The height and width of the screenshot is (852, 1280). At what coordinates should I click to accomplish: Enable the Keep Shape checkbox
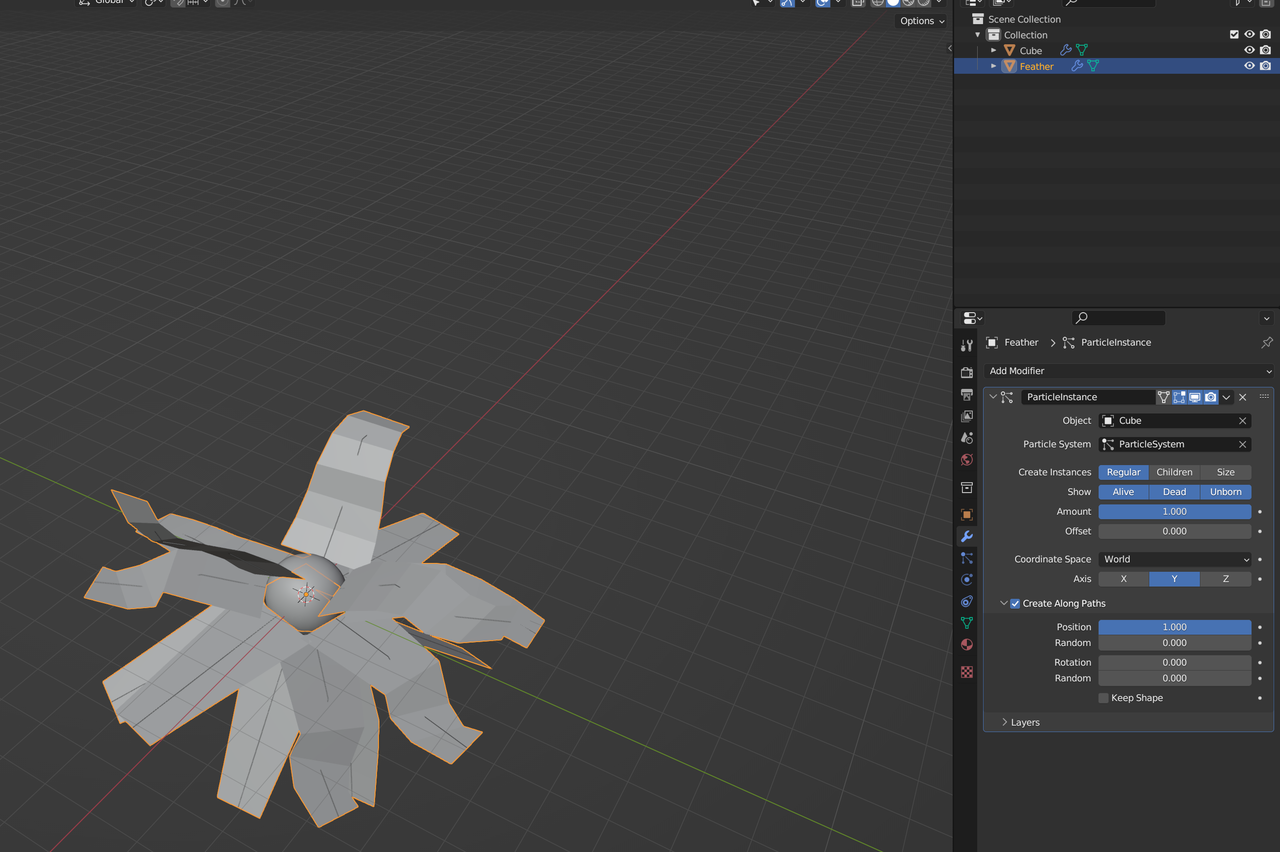point(1104,698)
